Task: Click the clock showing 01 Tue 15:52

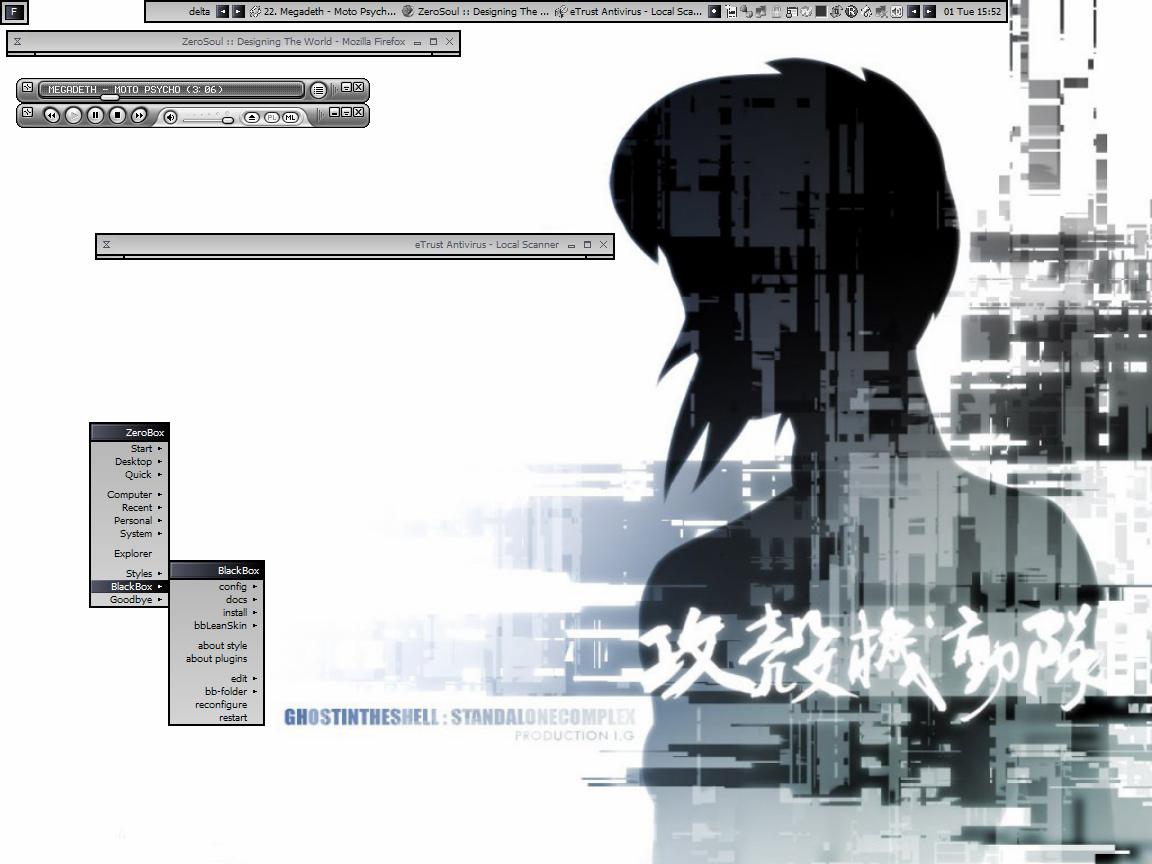Action: [x=972, y=12]
